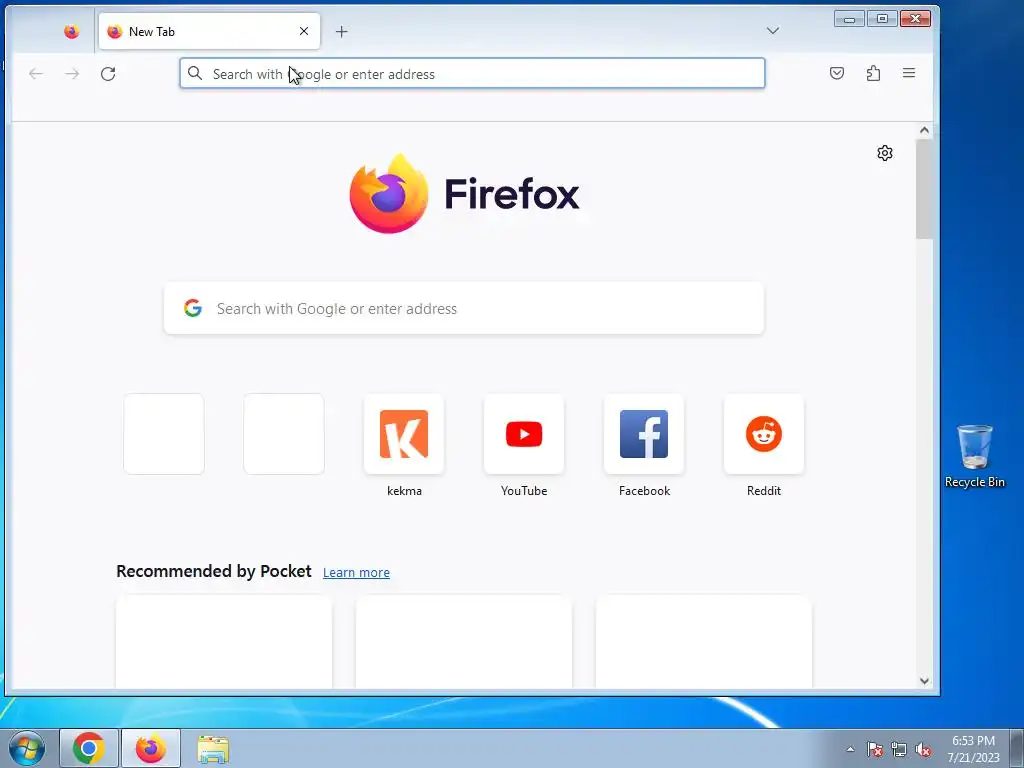Expand the list all tabs chevron
1024x768 pixels.
[x=773, y=31]
